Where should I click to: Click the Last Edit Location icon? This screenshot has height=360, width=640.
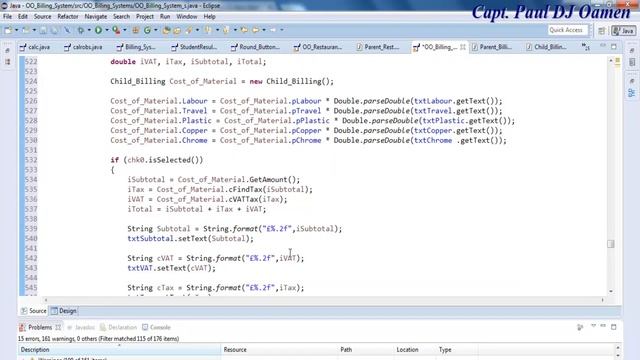(x=244, y=30)
